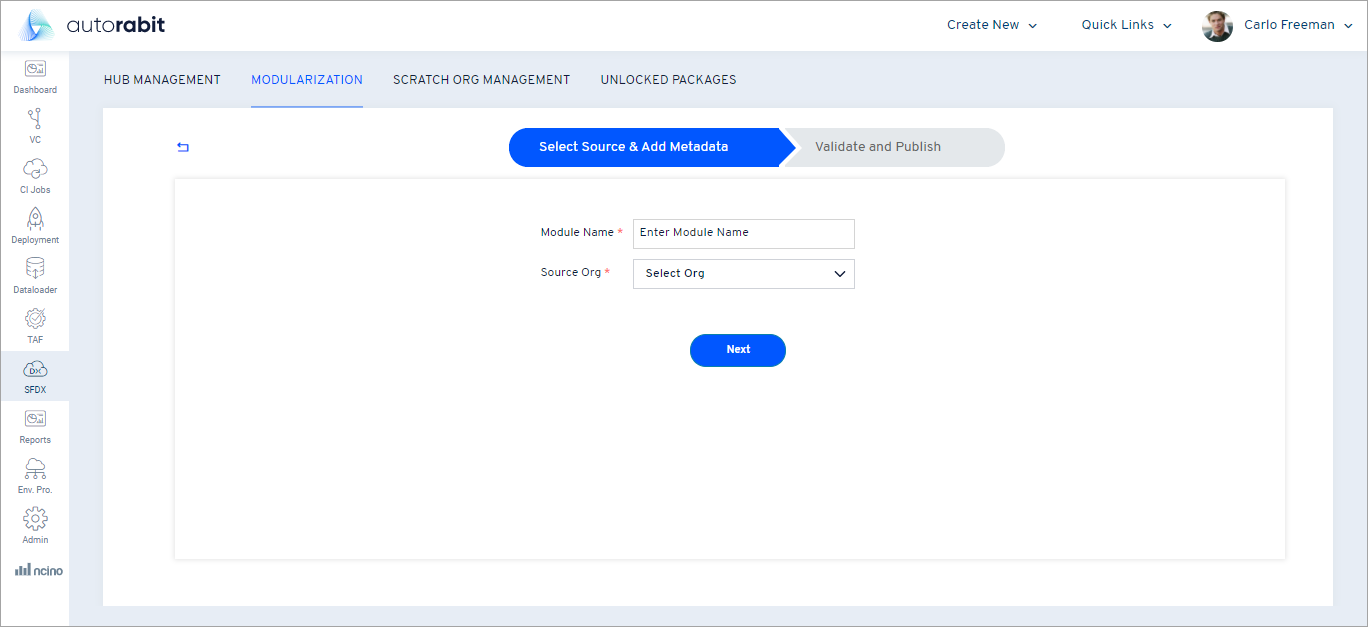The image size is (1368, 627).
Task: Open the Quick Links dropdown
Action: [1125, 24]
